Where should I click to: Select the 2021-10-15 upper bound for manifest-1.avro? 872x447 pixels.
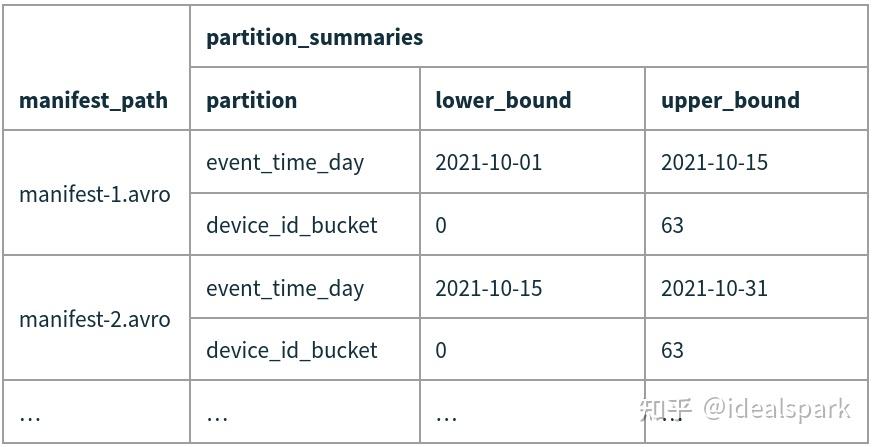coord(714,163)
